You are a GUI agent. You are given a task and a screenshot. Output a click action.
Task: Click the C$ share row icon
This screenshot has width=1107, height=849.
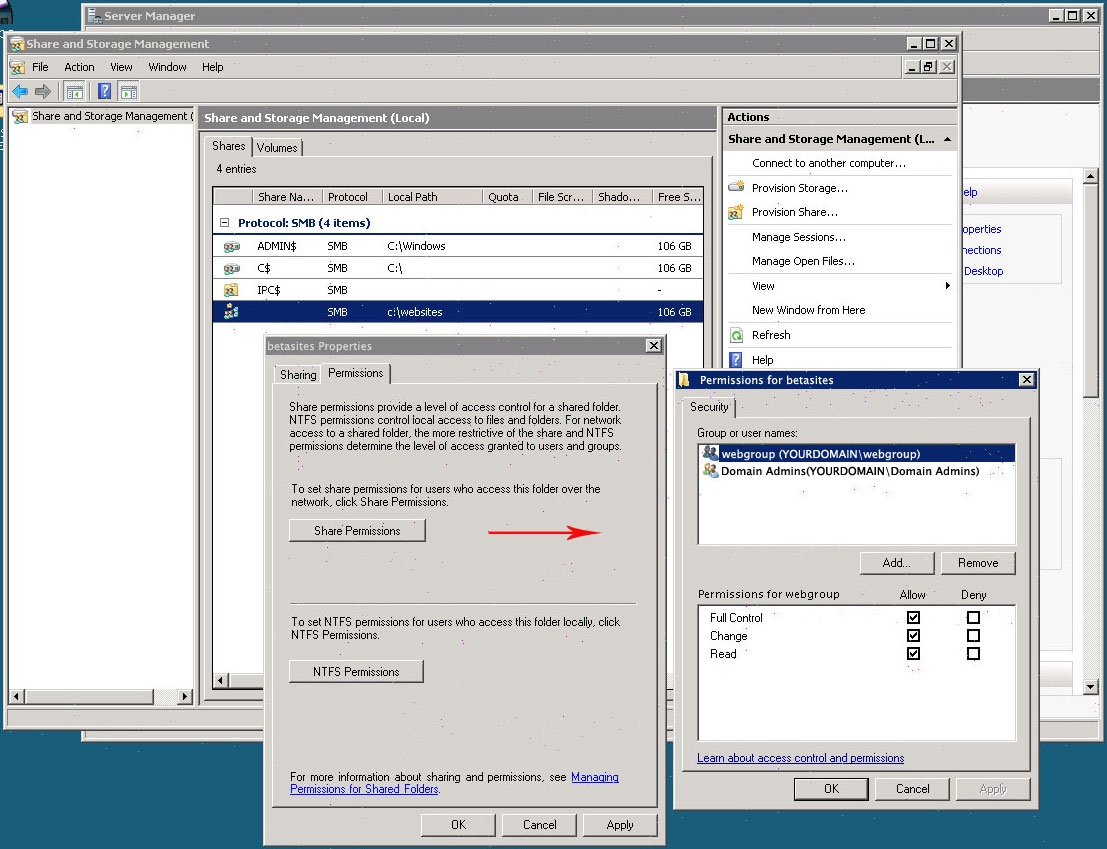232,268
